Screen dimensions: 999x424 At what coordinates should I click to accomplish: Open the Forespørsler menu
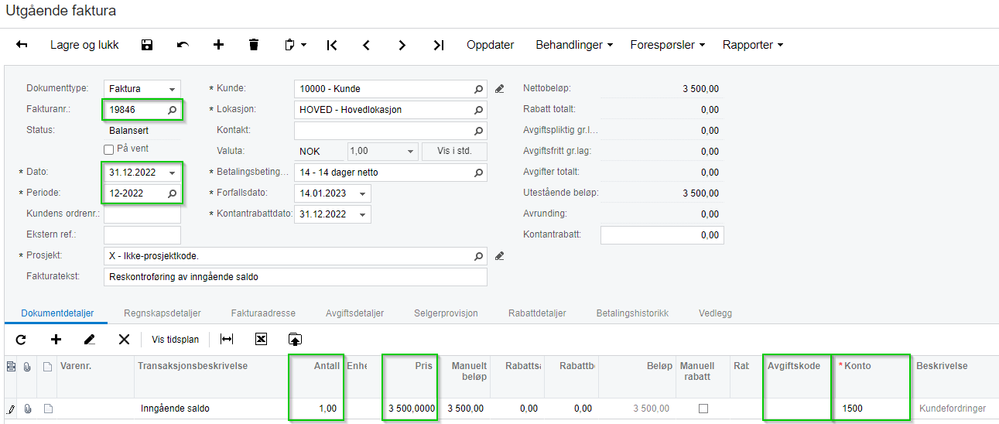(x=667, y=45)
